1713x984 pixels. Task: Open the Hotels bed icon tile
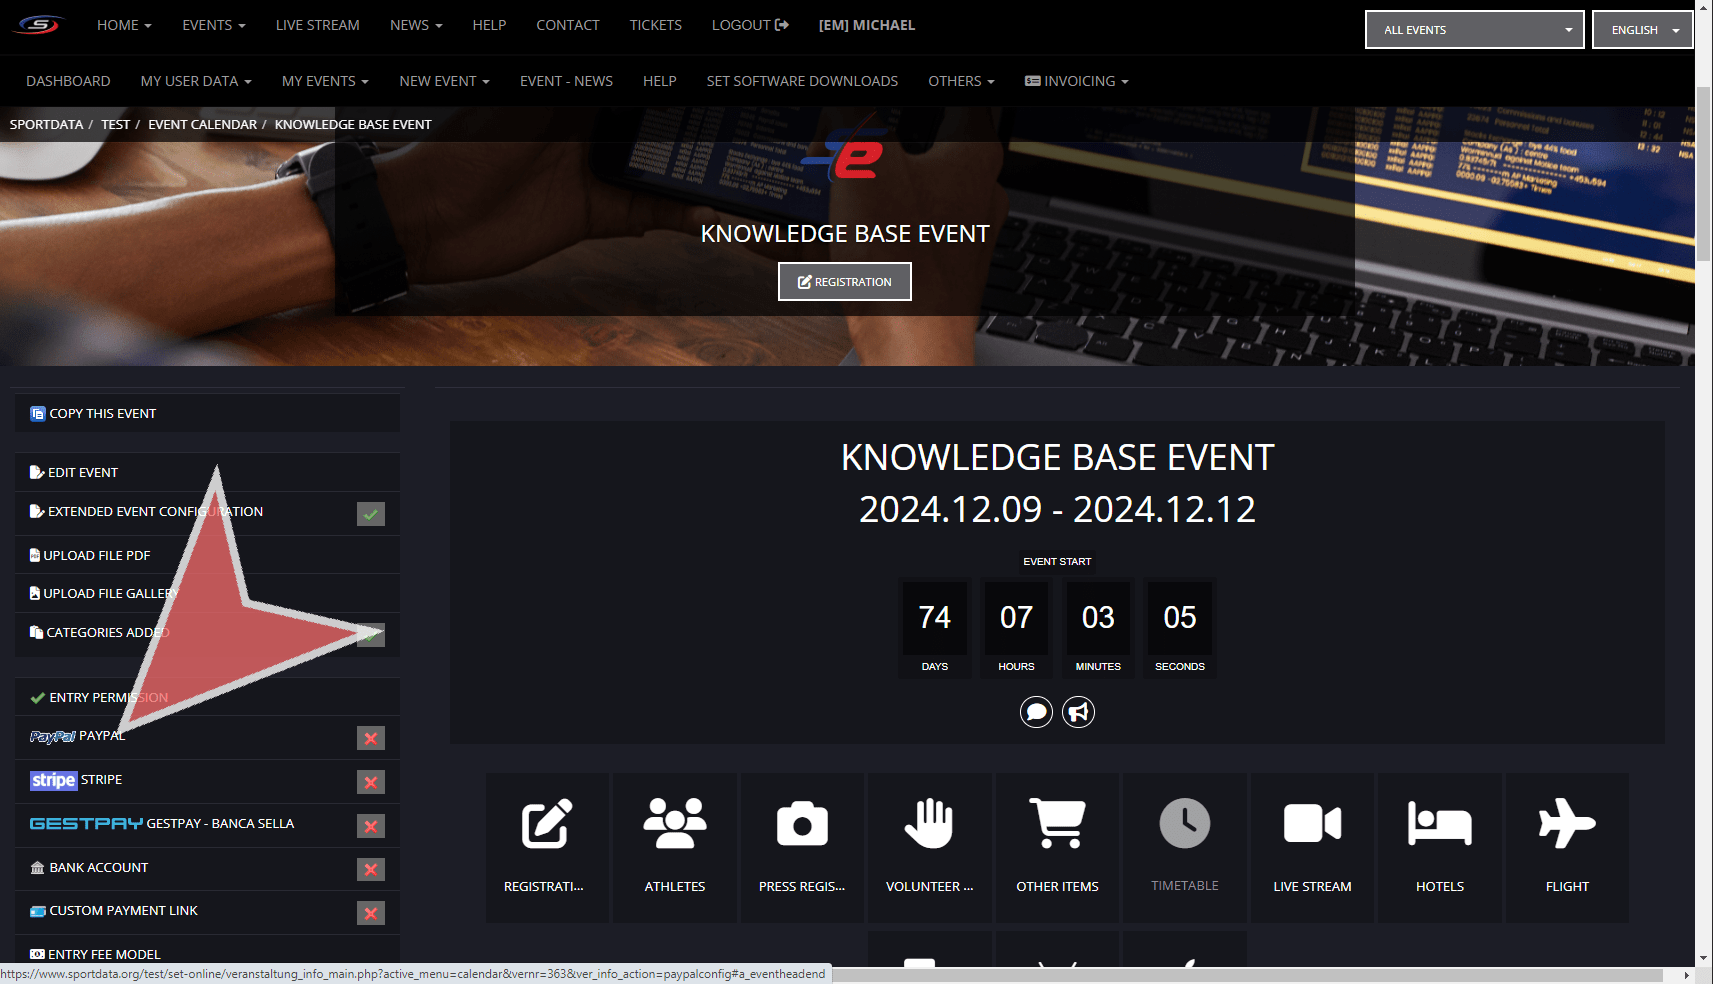coord(1439,825)
